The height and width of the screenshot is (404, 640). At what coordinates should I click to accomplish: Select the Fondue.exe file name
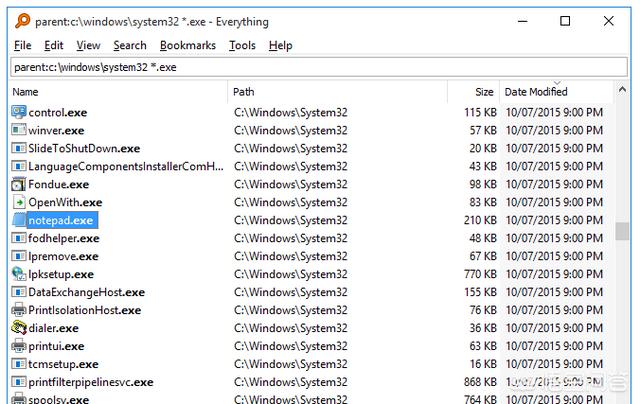[x=59, y=184]
